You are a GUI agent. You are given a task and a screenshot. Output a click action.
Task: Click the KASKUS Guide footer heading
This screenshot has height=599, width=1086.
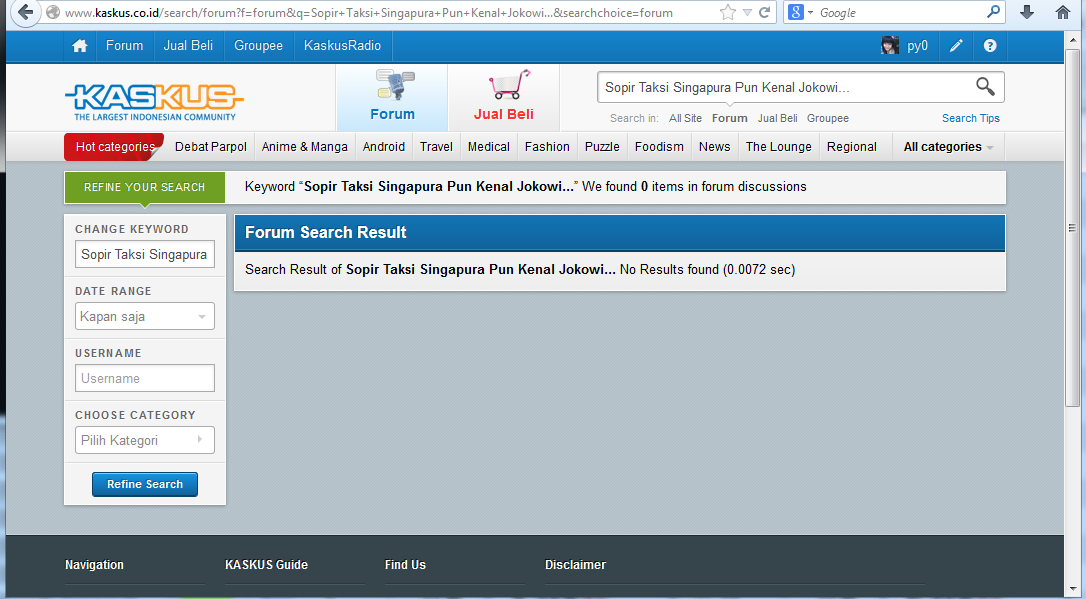click(267, 565)
